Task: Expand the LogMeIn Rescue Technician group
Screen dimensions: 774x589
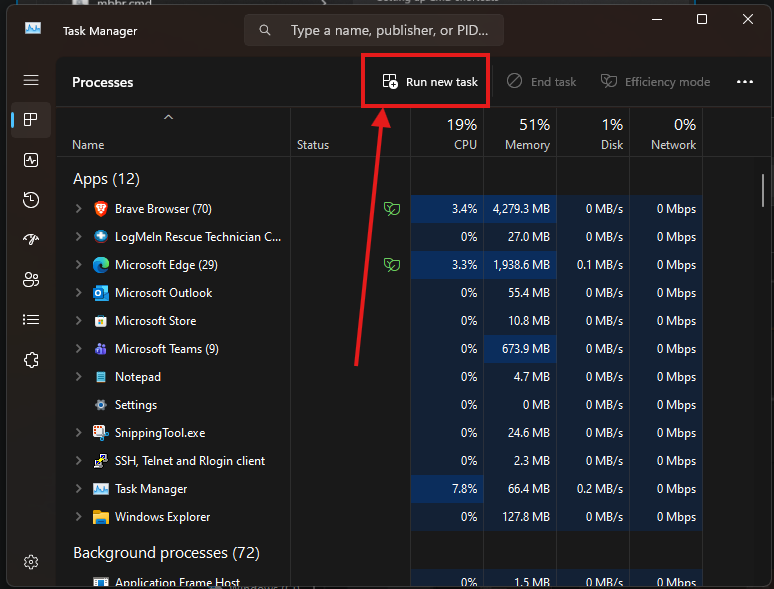Action: 78,236
